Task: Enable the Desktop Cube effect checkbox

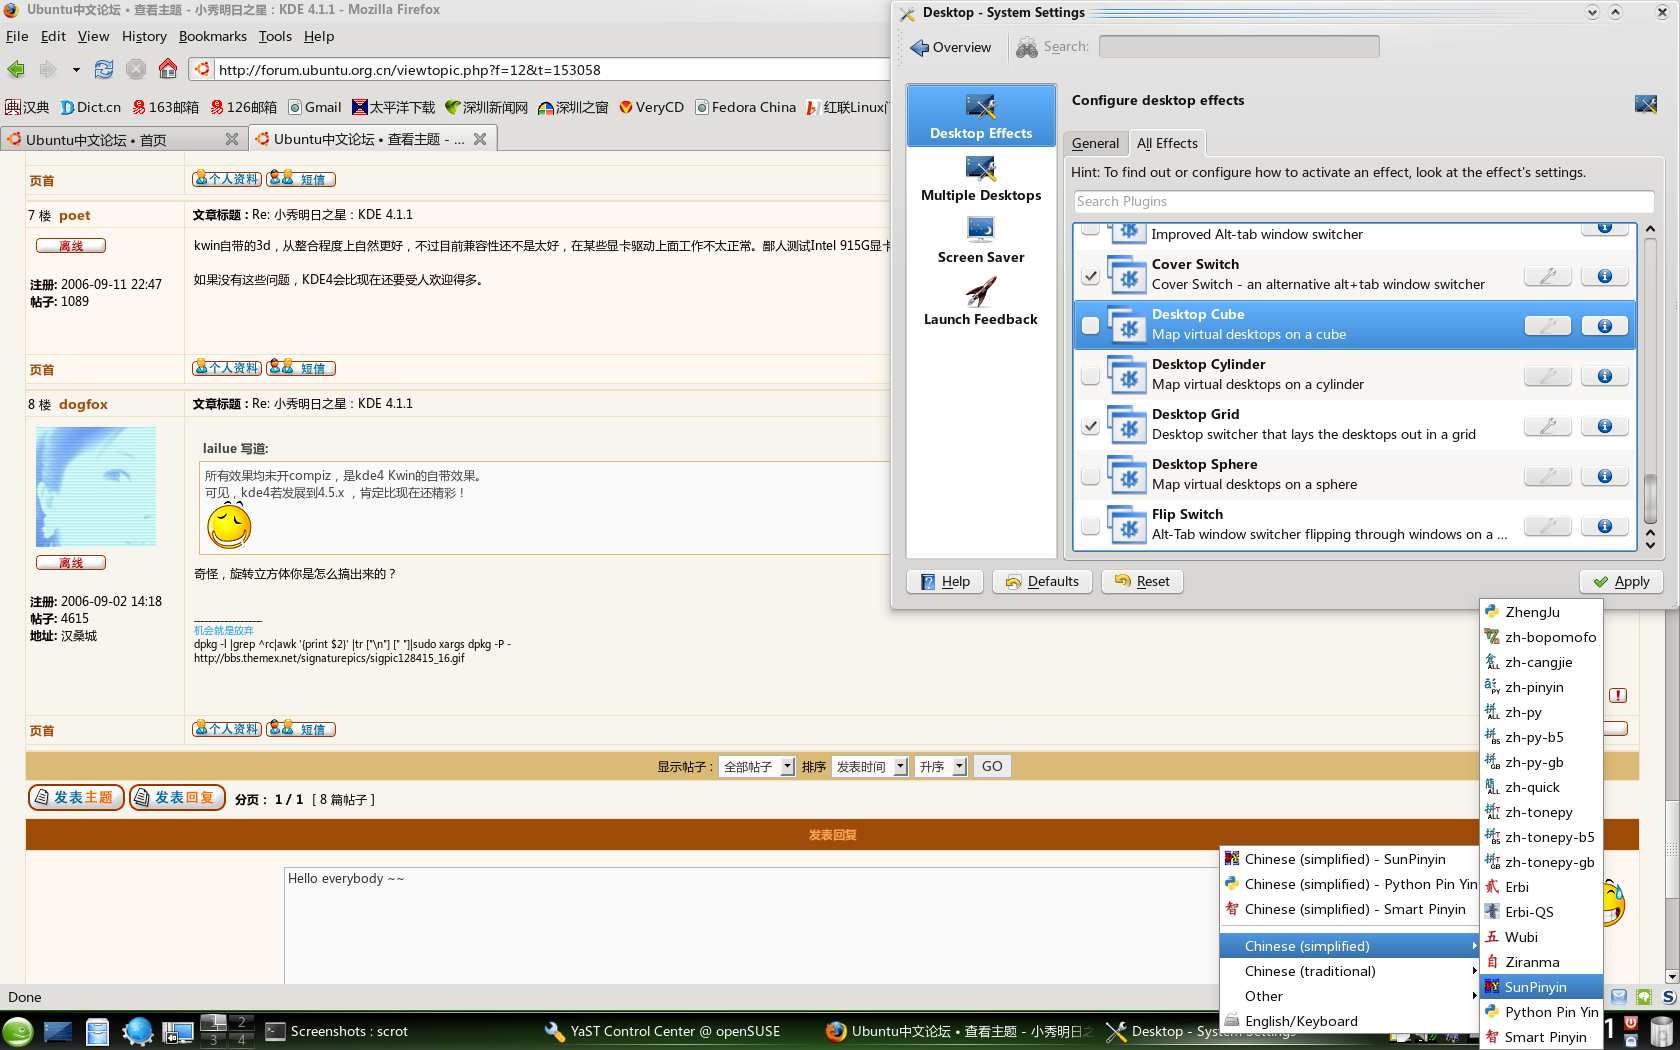Action: (x=1090, y=326)
